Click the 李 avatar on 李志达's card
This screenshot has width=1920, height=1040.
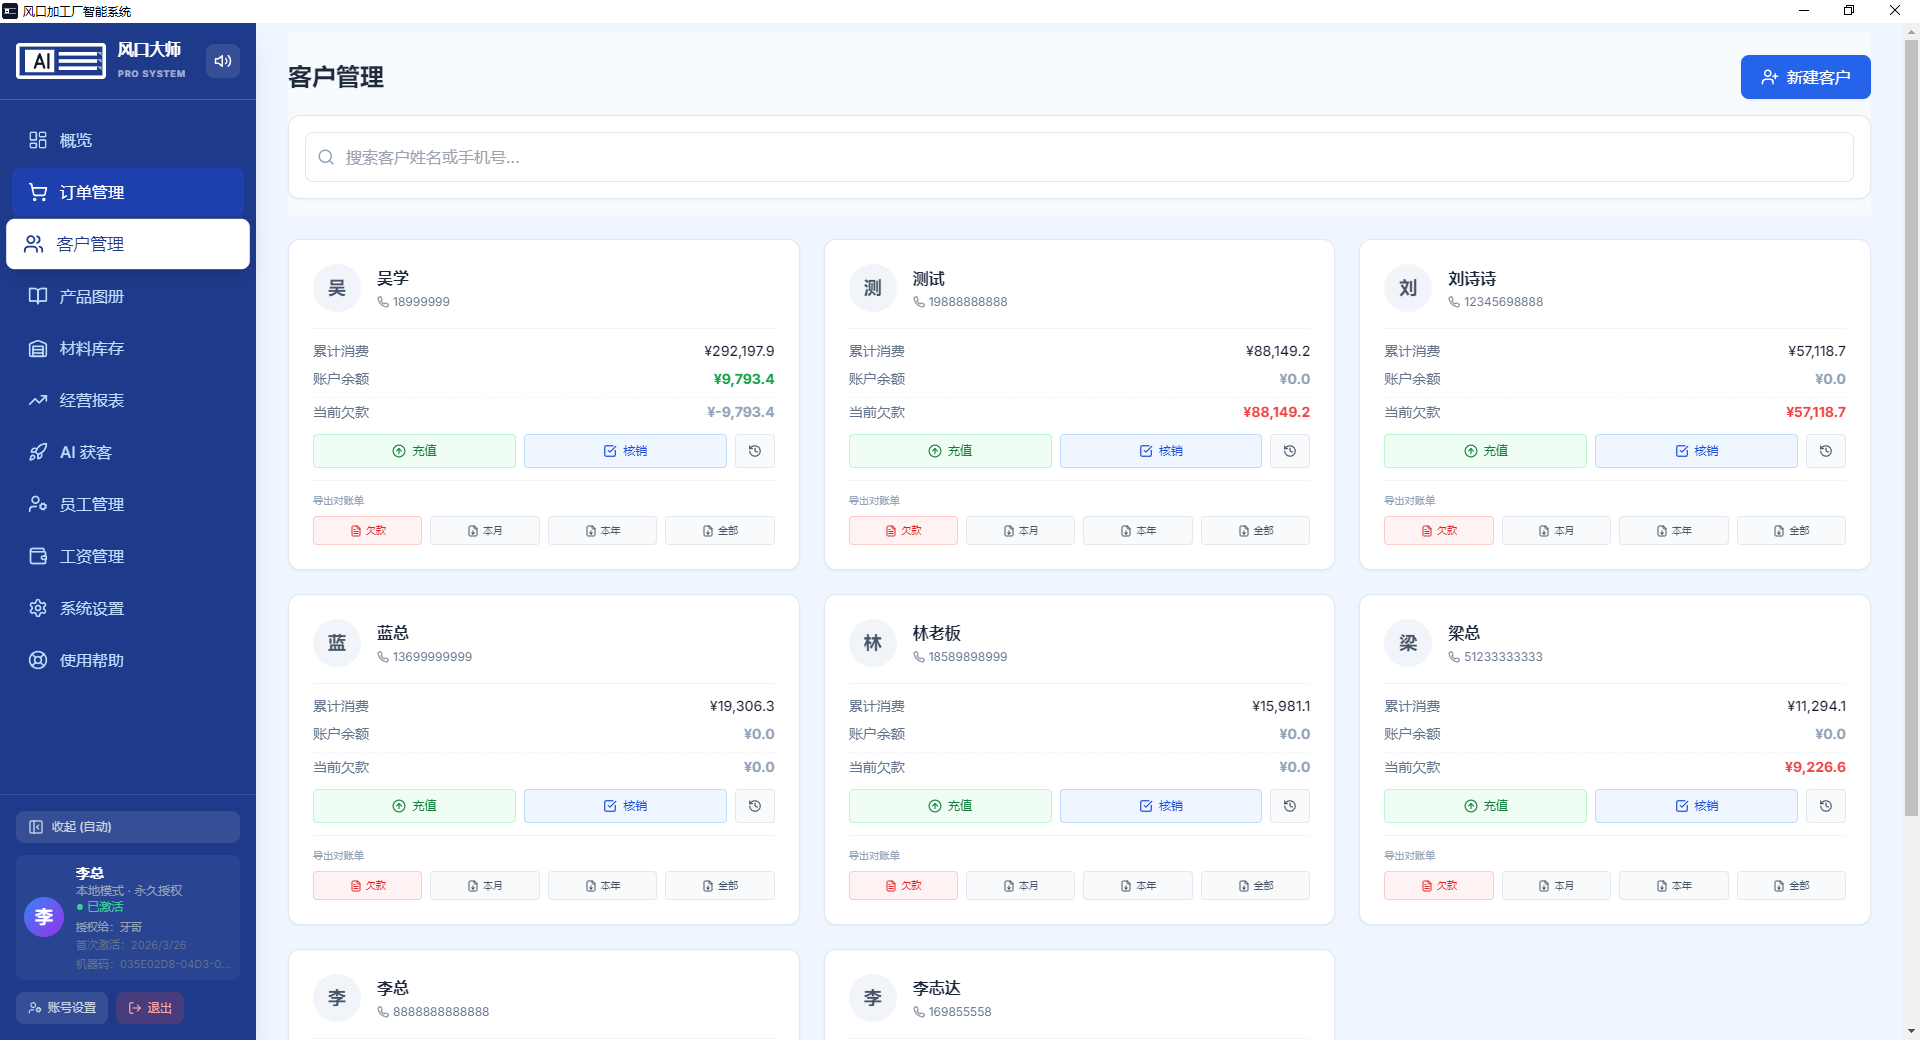click(873, 998)
